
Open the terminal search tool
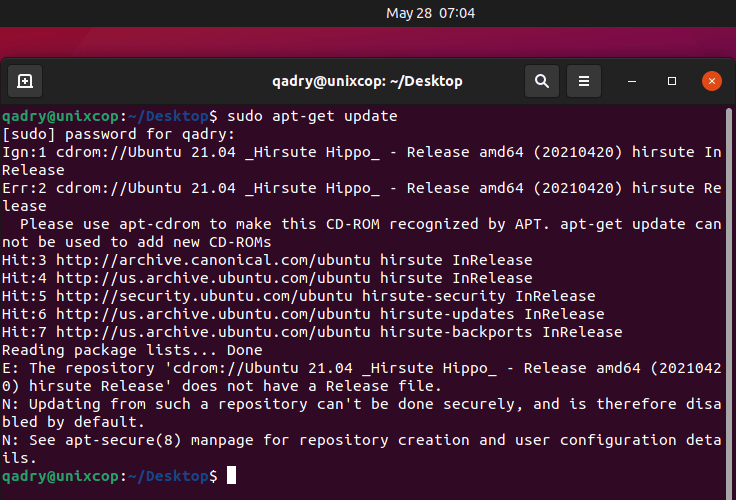point(542,81)
